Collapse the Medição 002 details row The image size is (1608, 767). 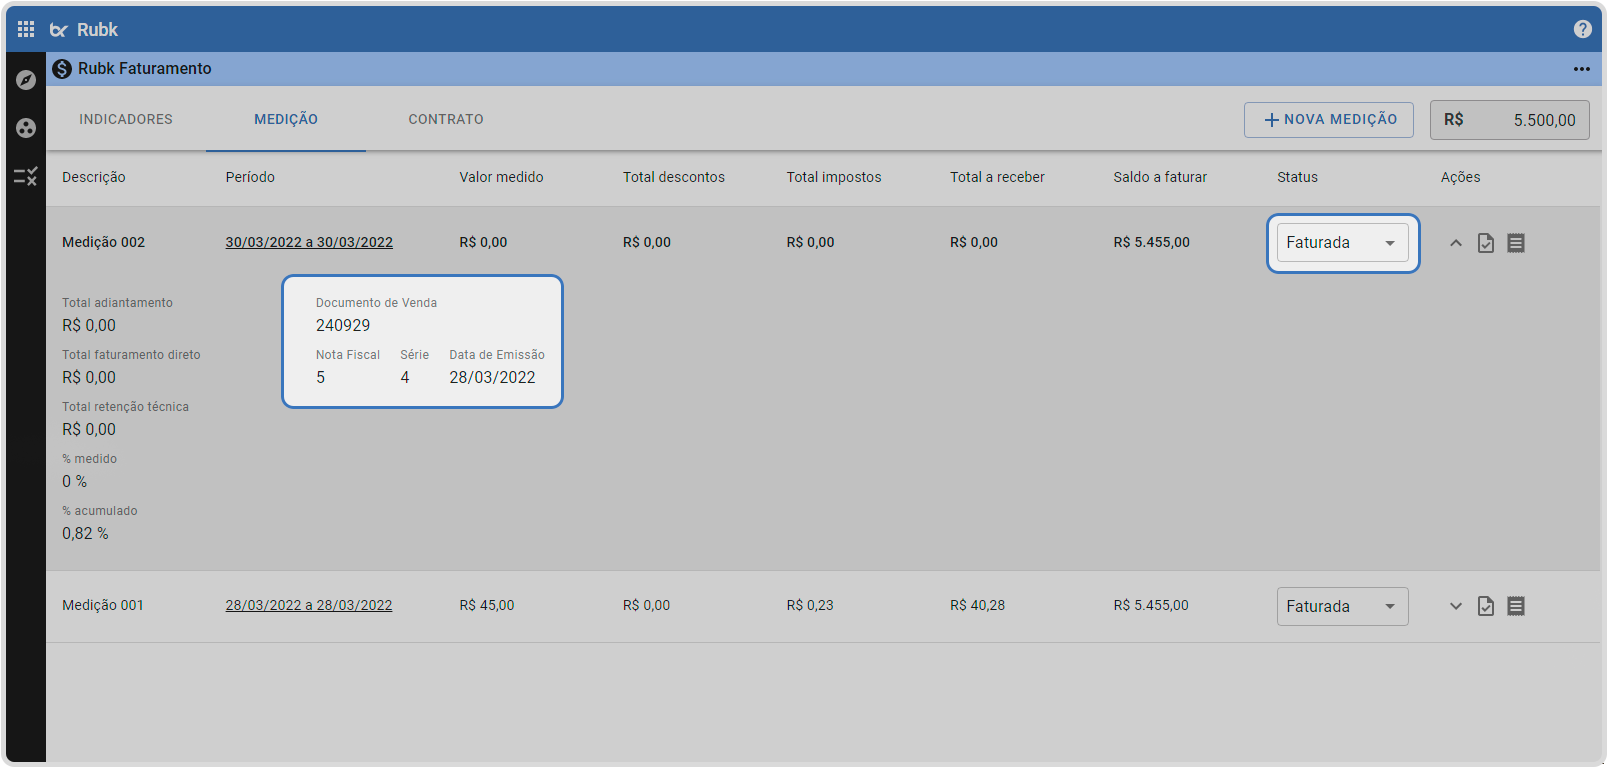point(1456,243)
